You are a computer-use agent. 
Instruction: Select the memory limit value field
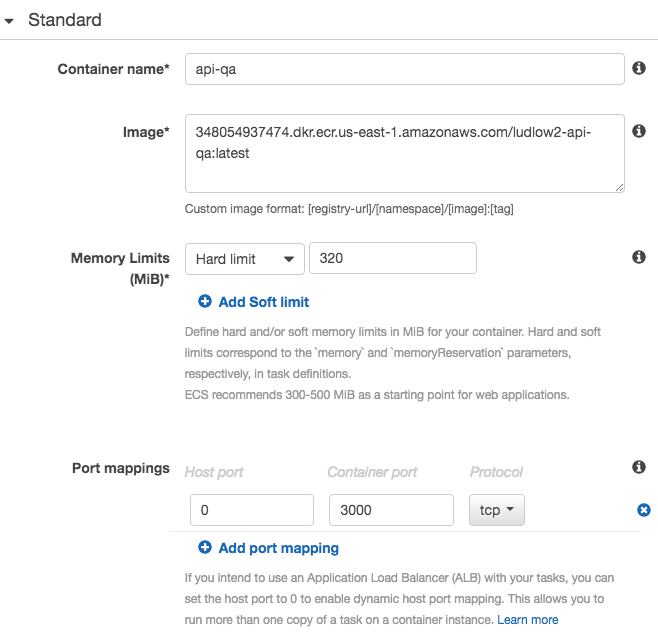coord(392,259)
